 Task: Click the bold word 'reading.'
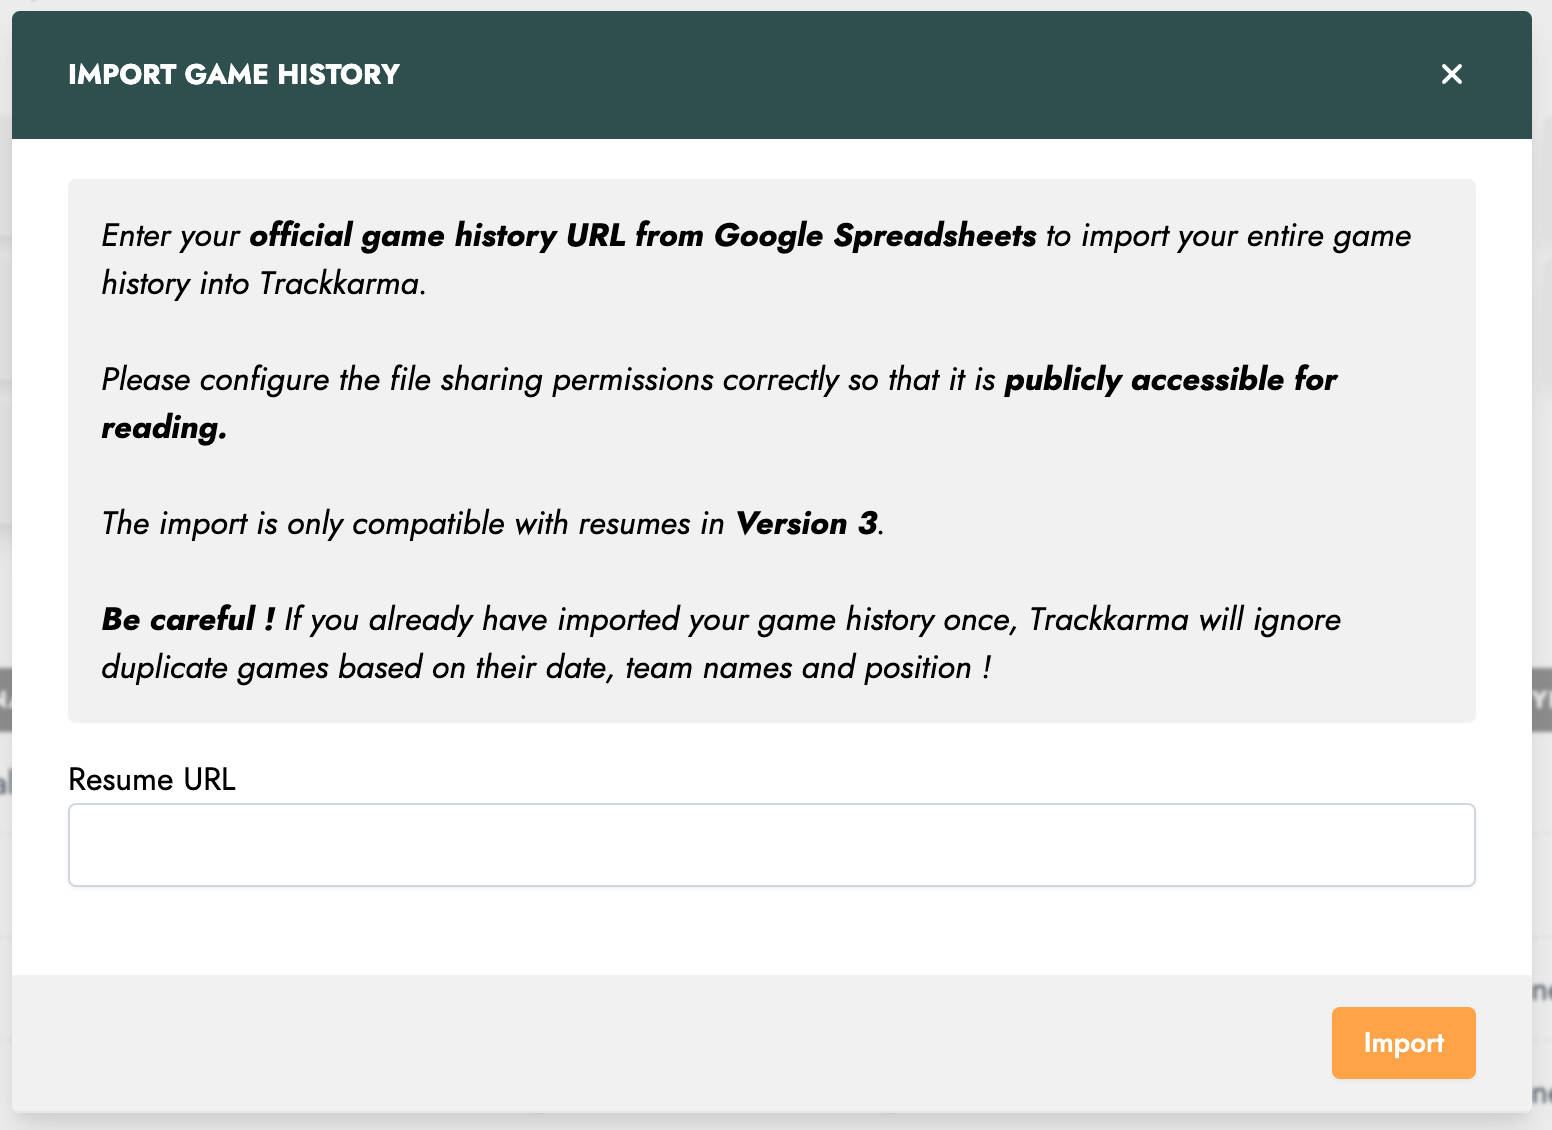tap(164, 428)
